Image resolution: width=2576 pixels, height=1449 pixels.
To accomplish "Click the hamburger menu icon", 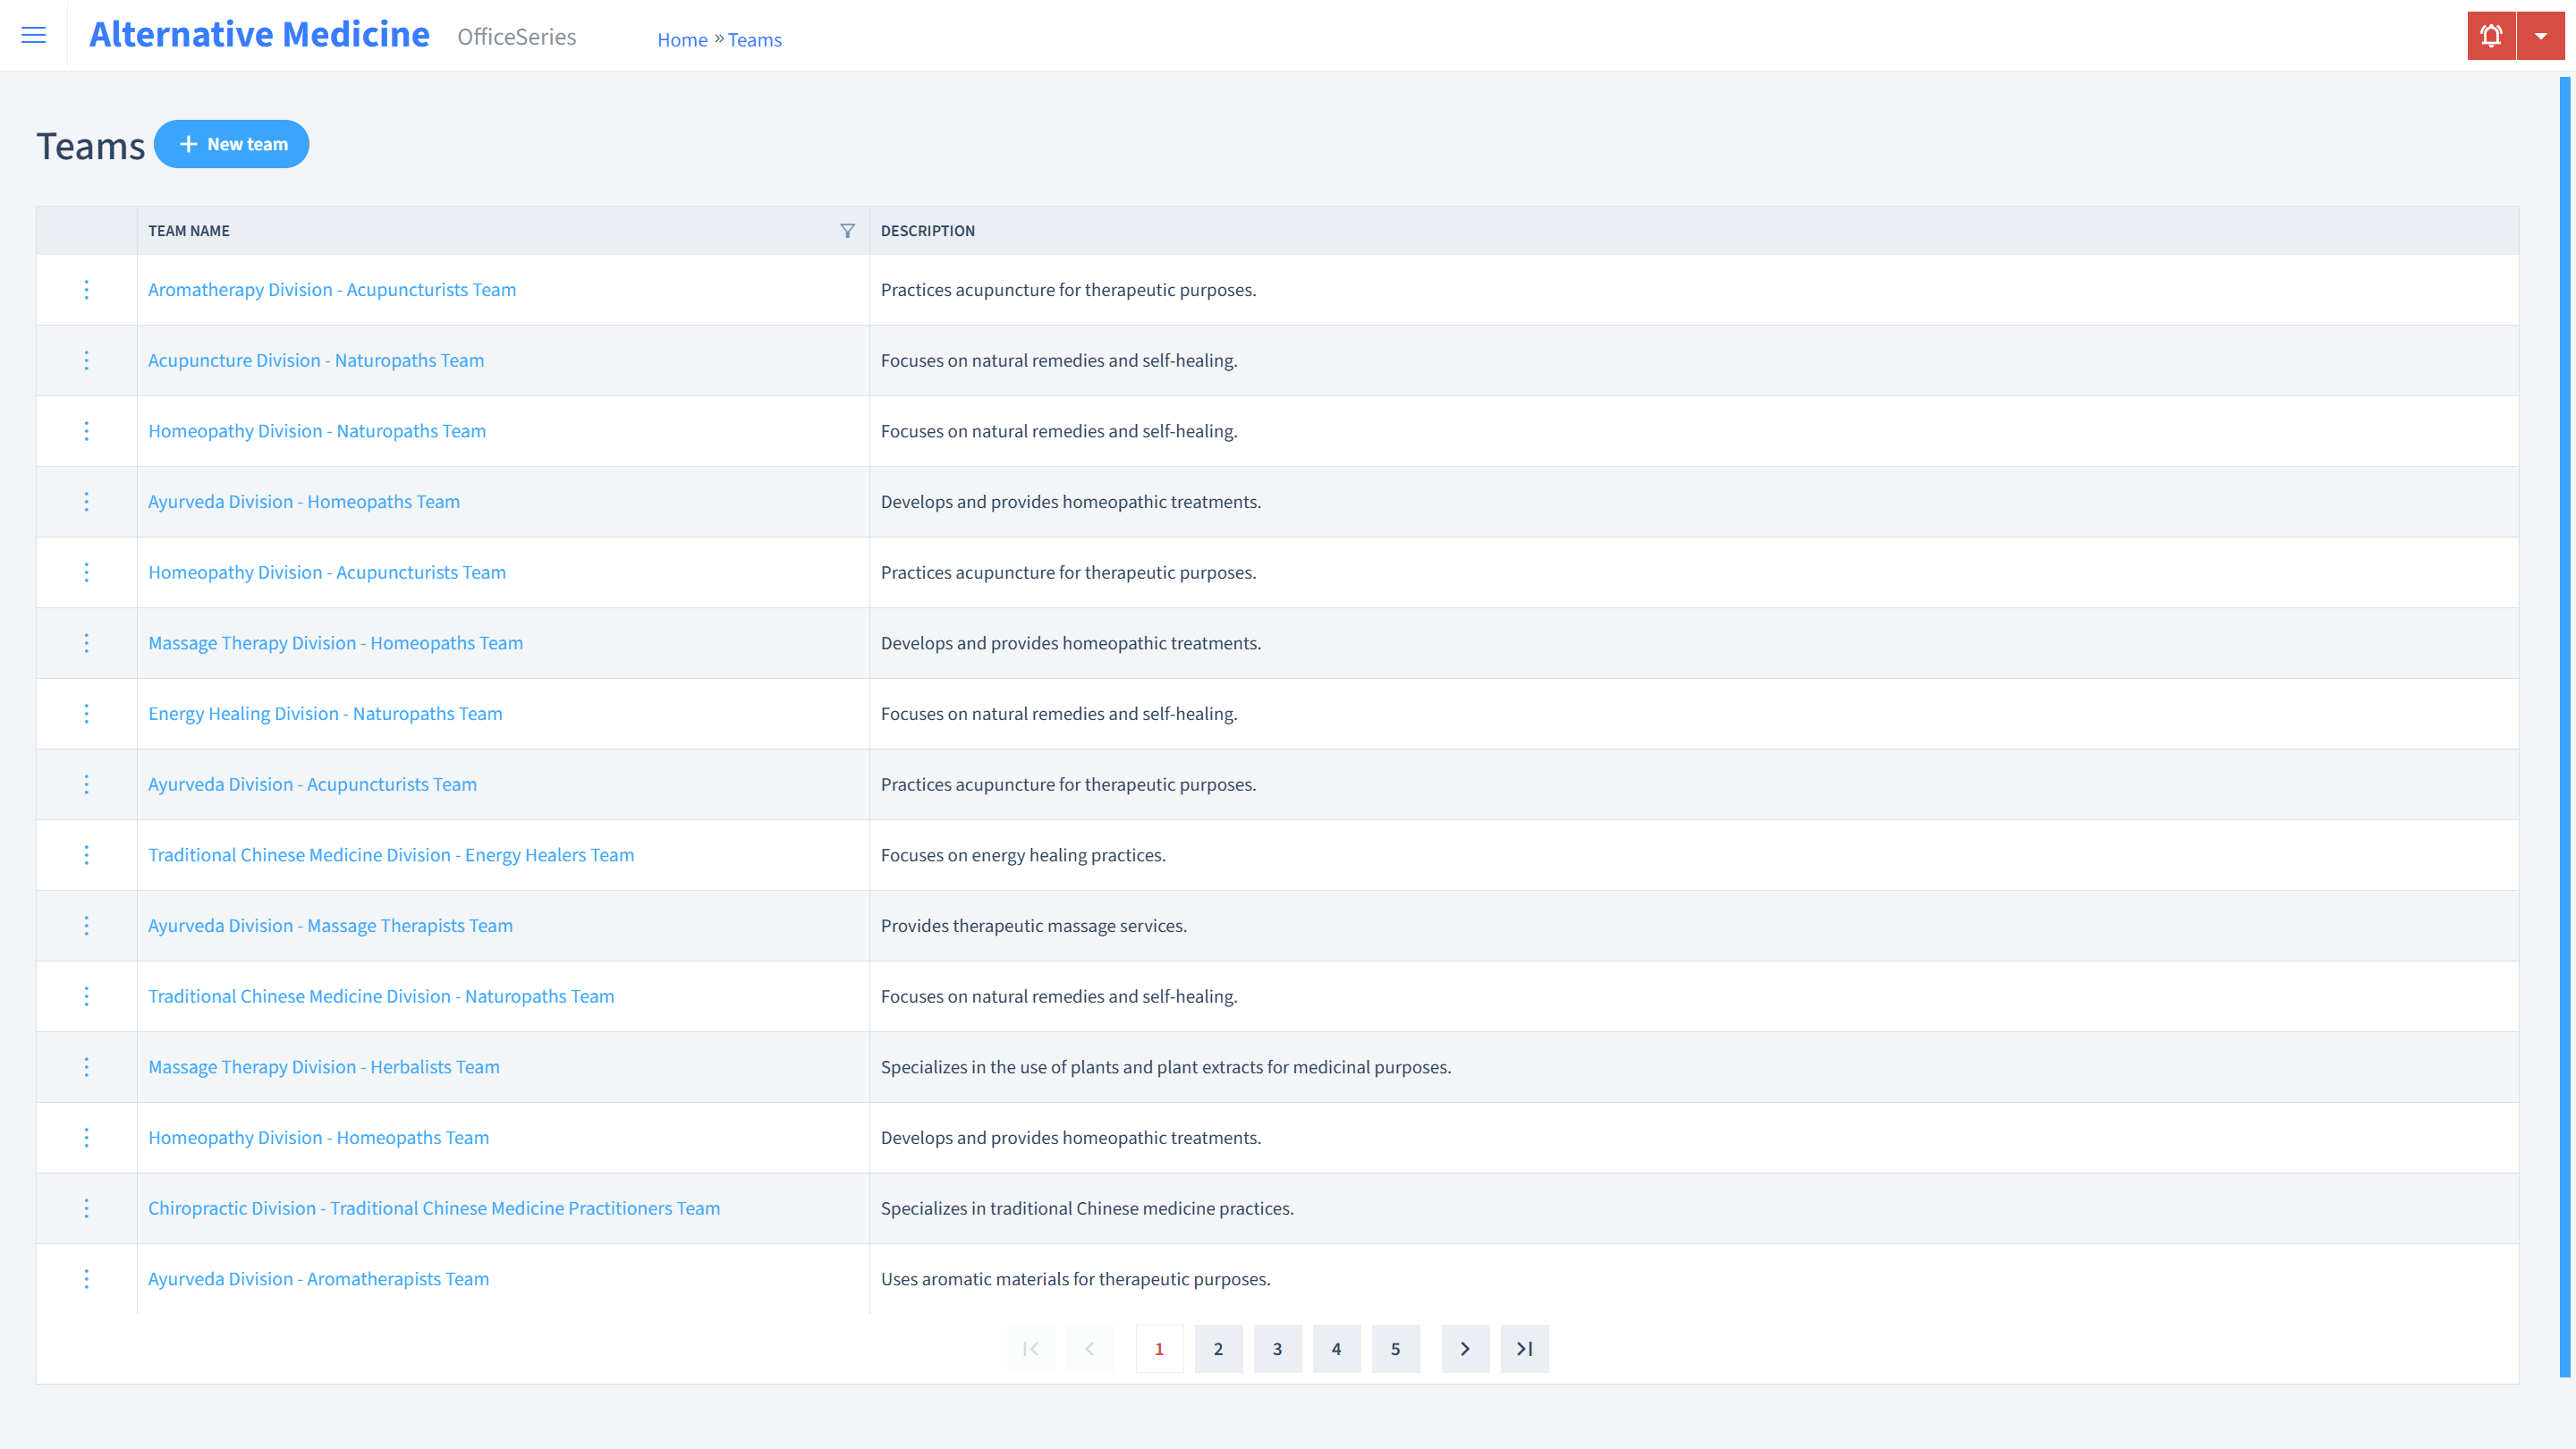I will pos(34,36).
